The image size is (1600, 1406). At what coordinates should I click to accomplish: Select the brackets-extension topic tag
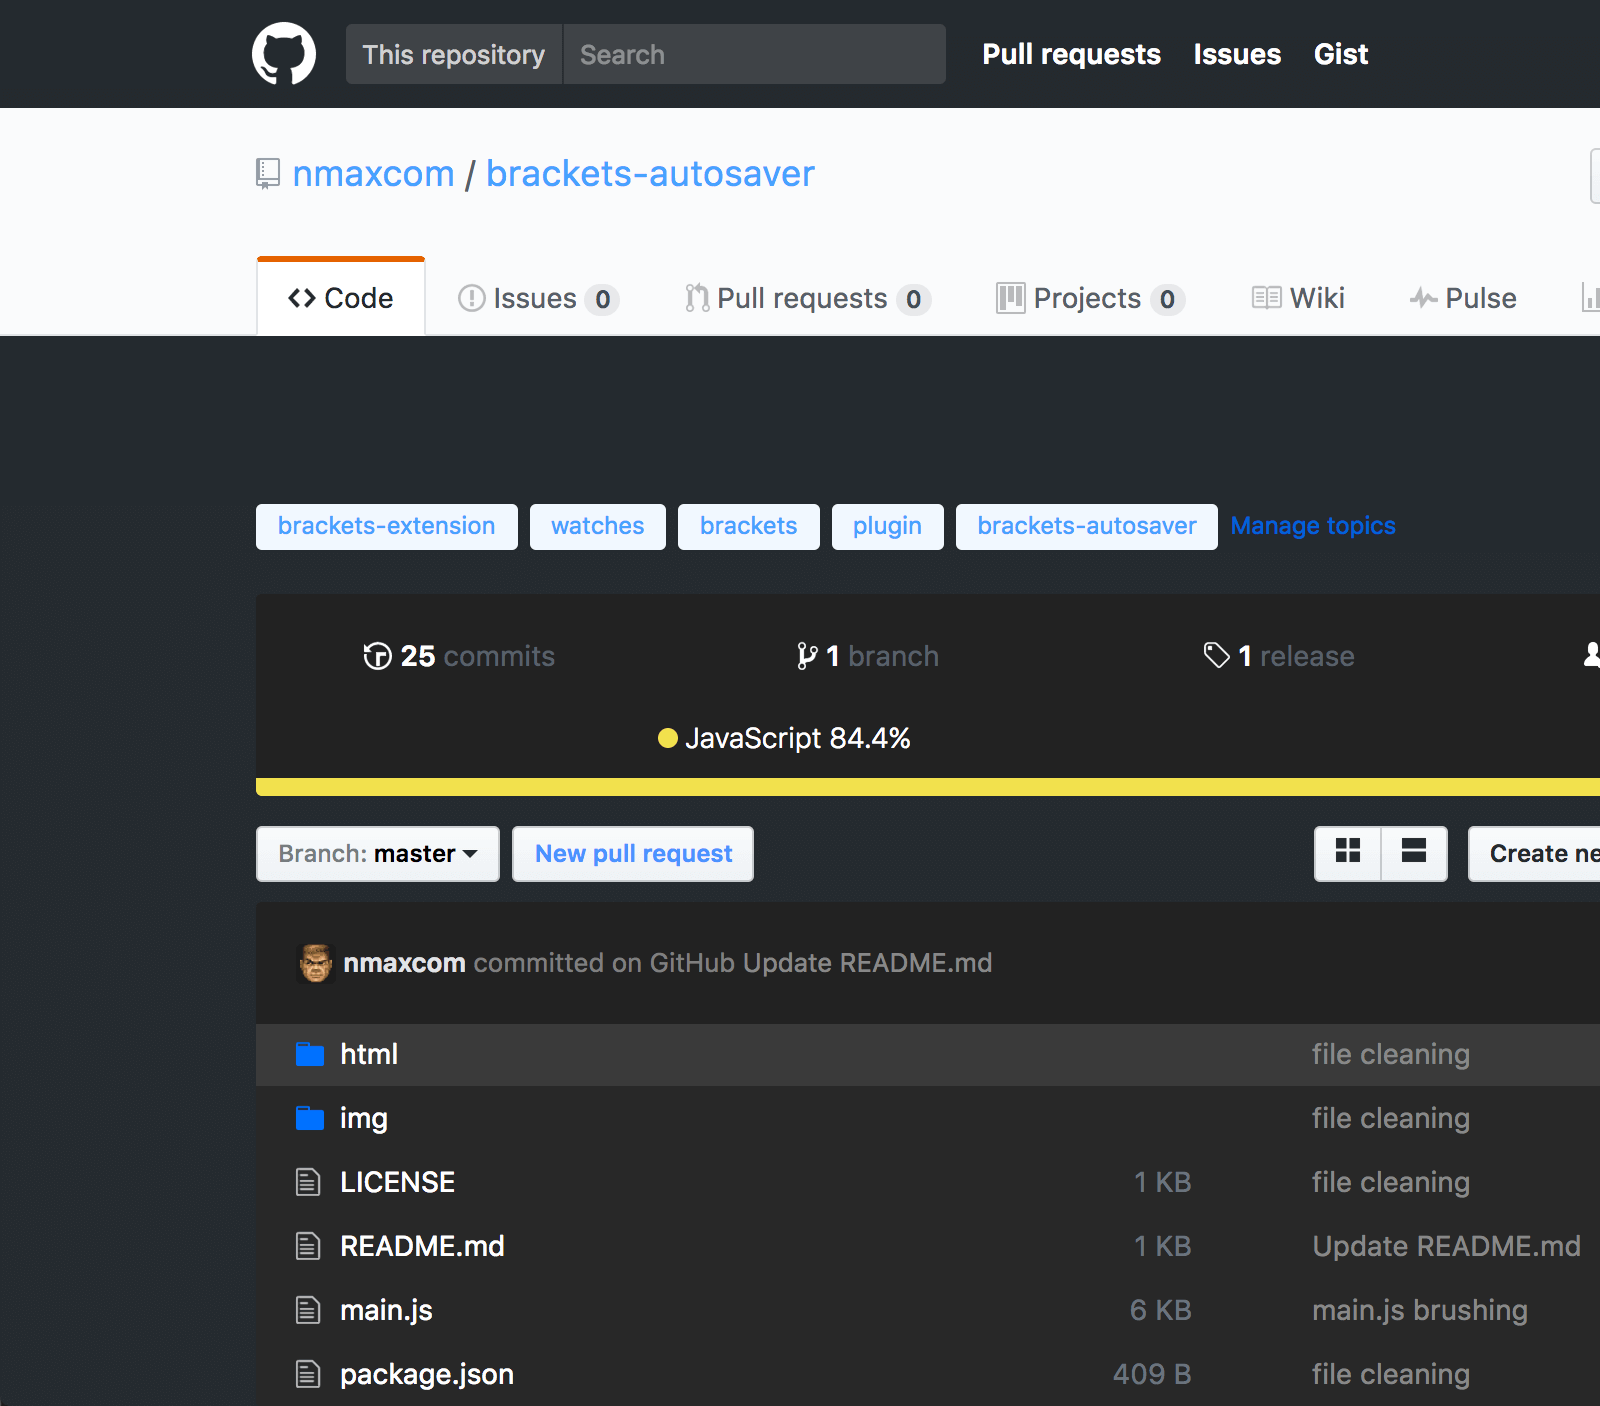pos(387,527)
